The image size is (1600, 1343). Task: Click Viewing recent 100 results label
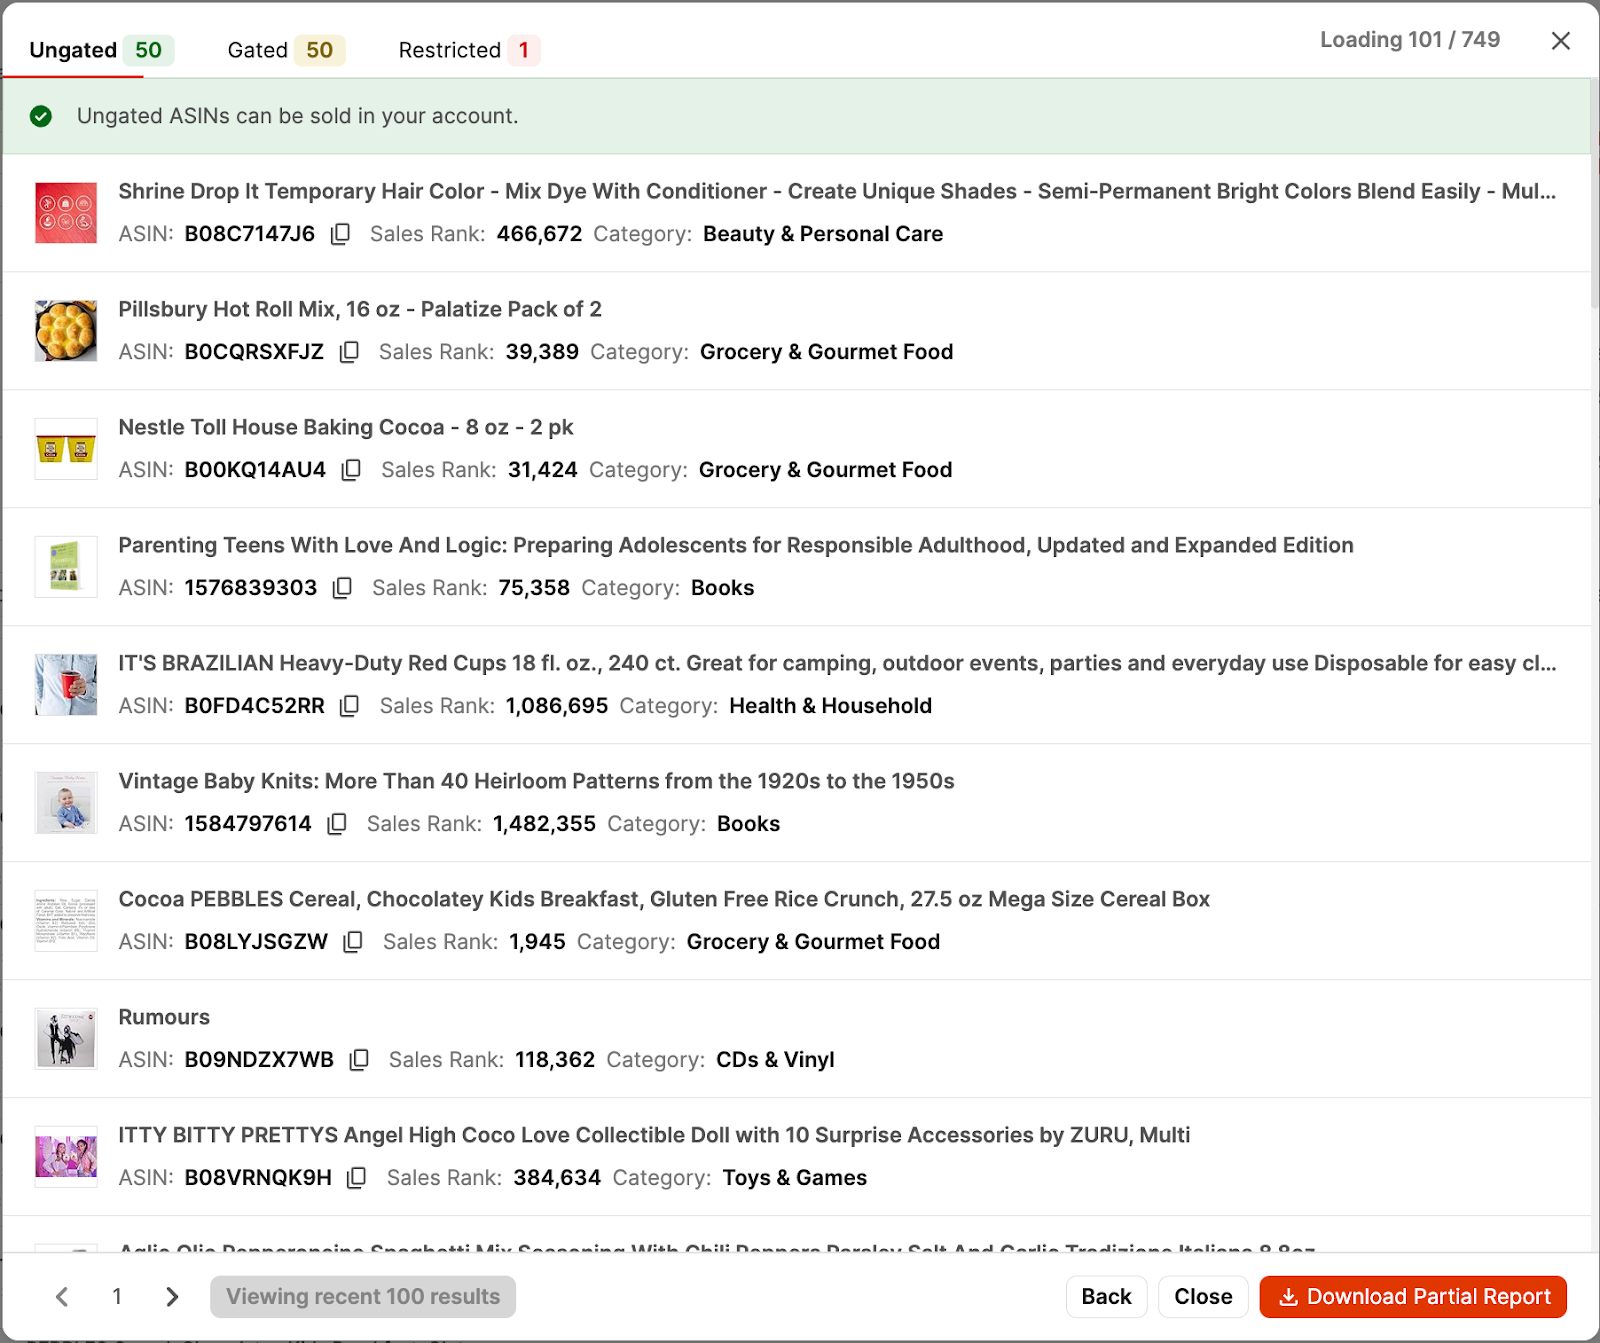363,1297
